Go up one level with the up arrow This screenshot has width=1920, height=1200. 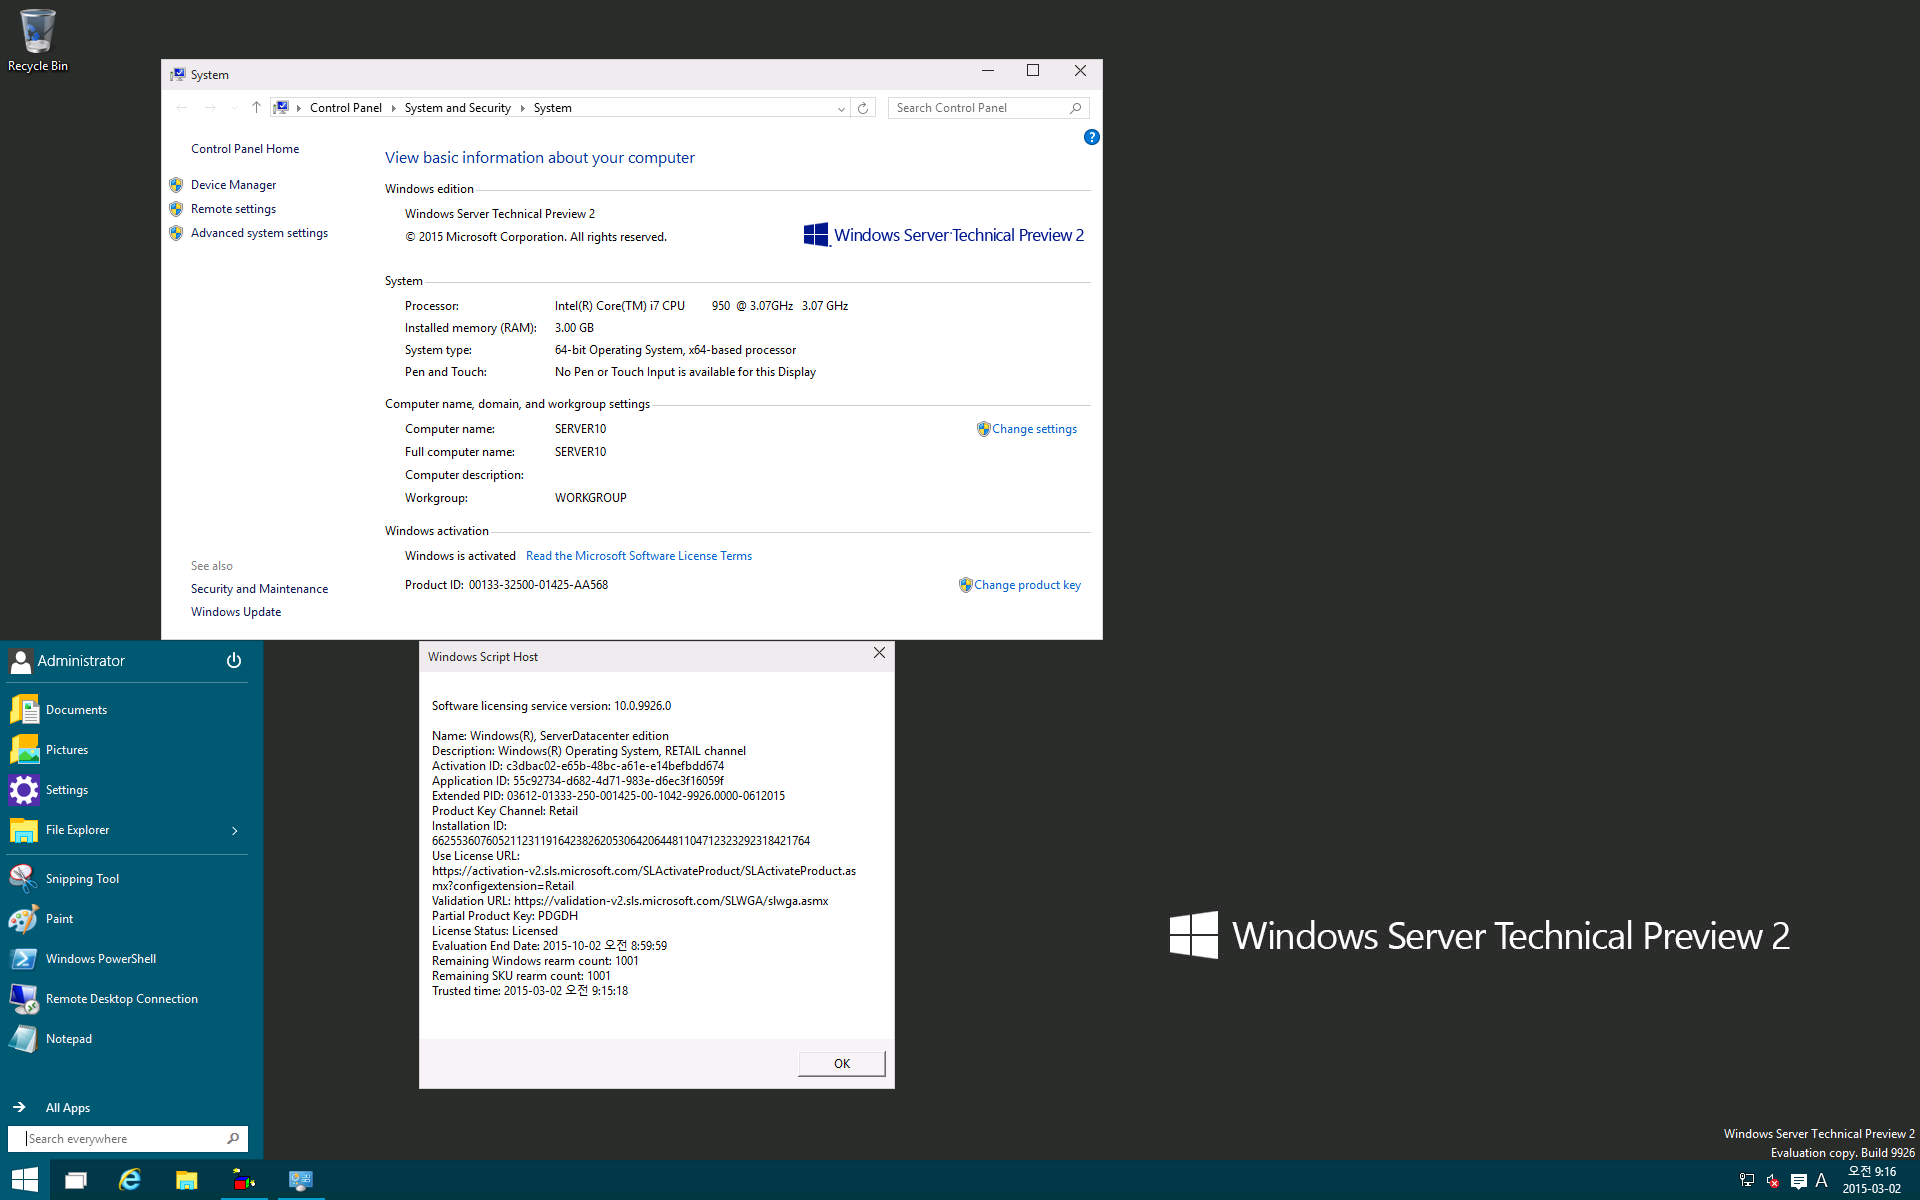(x=256, y=107)
